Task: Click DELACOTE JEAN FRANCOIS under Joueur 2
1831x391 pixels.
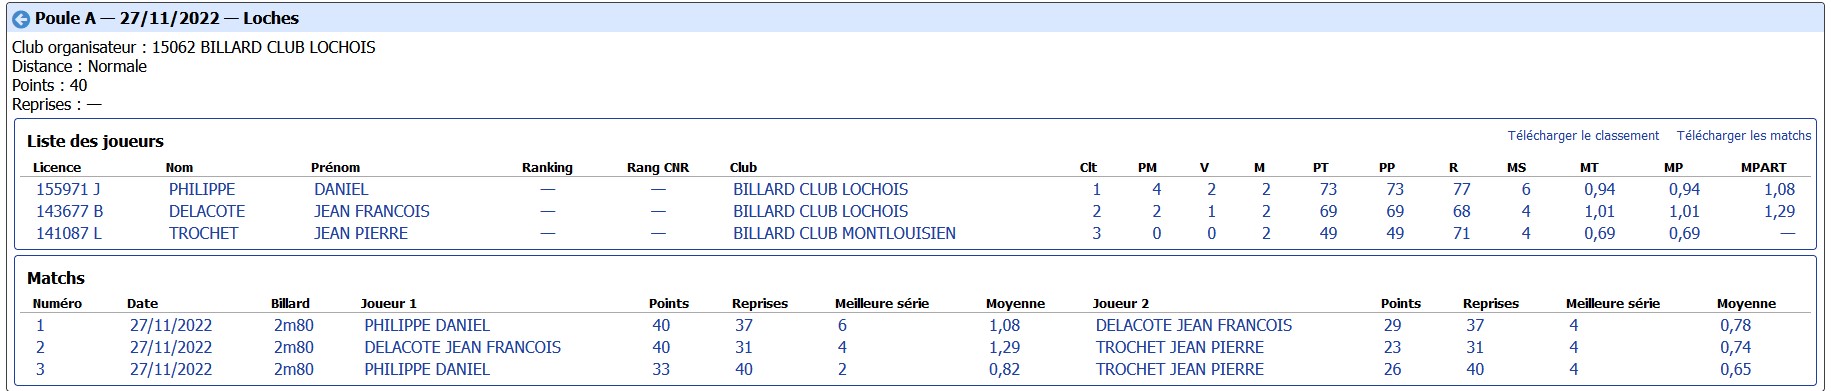Action: pyautogui.click(x=1194, y=325)
